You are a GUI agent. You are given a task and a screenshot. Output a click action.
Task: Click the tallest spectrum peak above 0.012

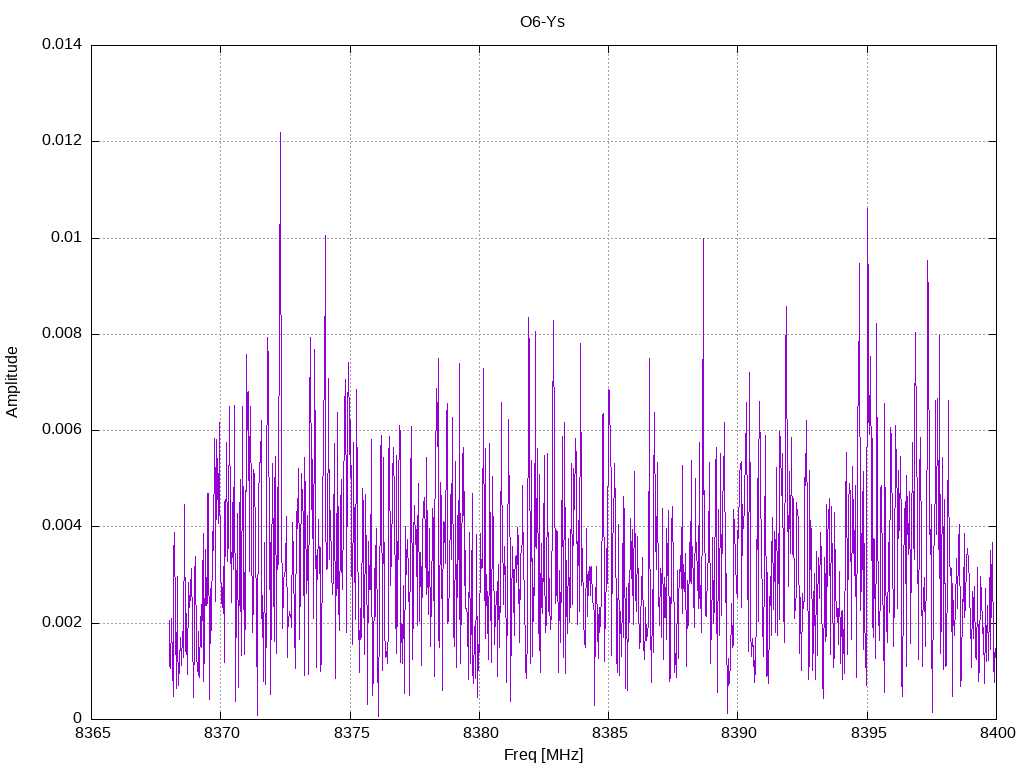(x=280, y=133)
